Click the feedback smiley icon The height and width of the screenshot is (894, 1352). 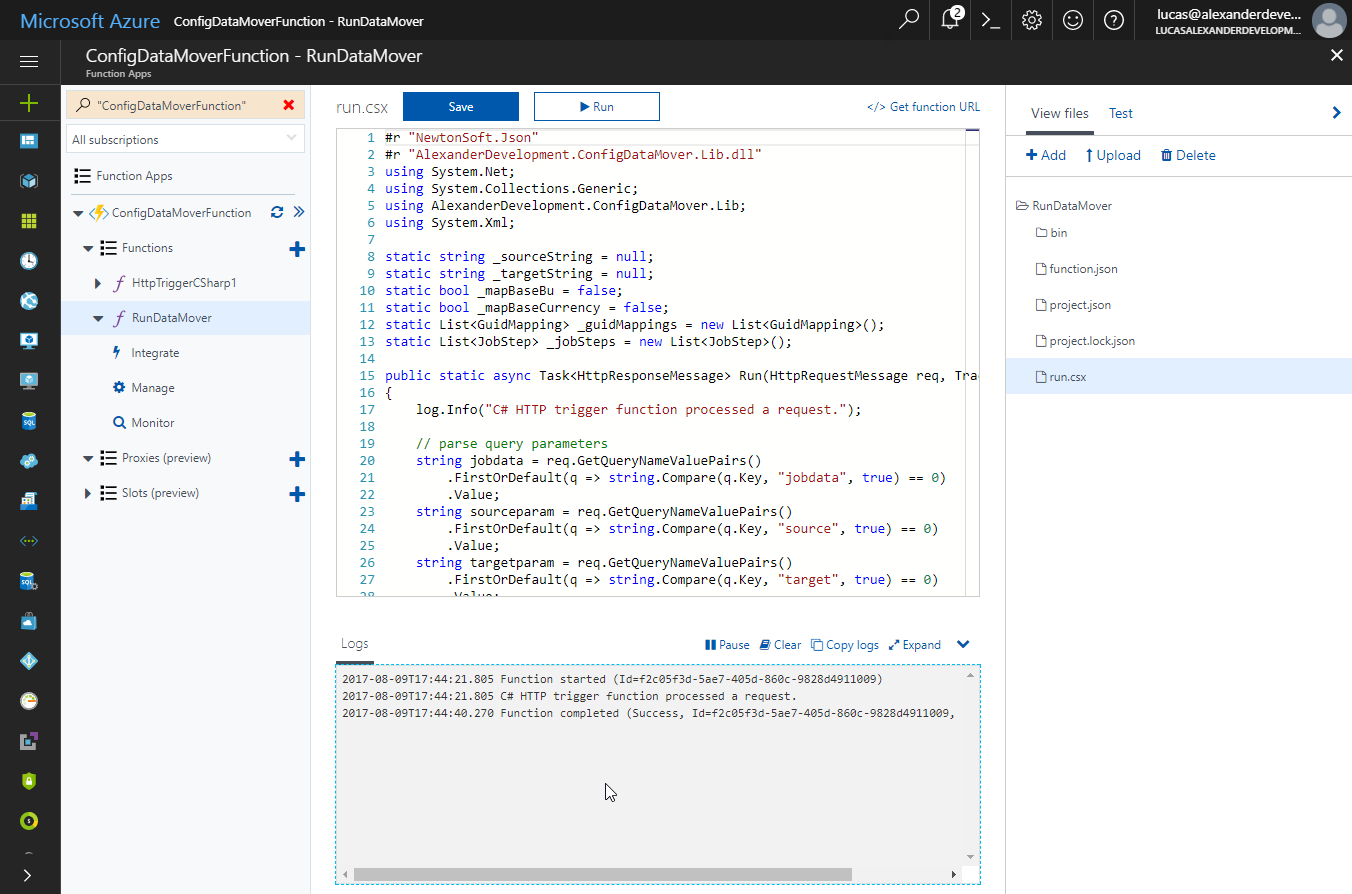1073,20
